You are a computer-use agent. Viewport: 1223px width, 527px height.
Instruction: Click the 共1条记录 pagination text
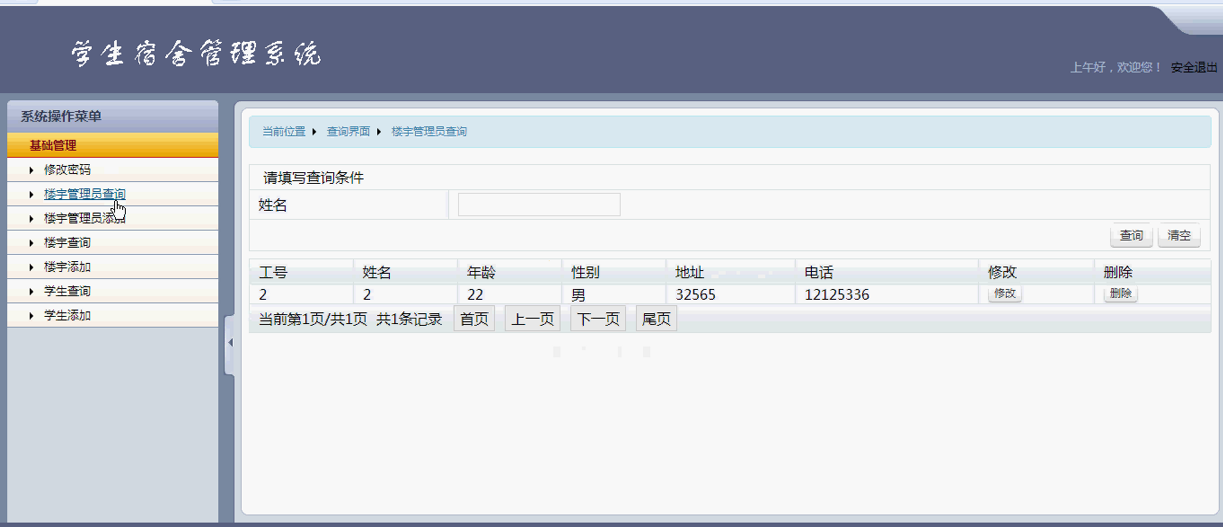[x=409, y=320]
